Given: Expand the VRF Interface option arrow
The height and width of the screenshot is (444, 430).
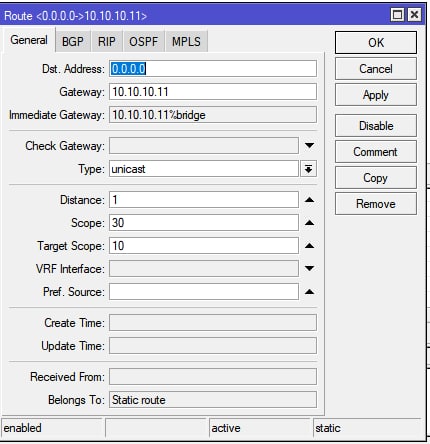Looking at the screenshot, I should pos(309,268).
